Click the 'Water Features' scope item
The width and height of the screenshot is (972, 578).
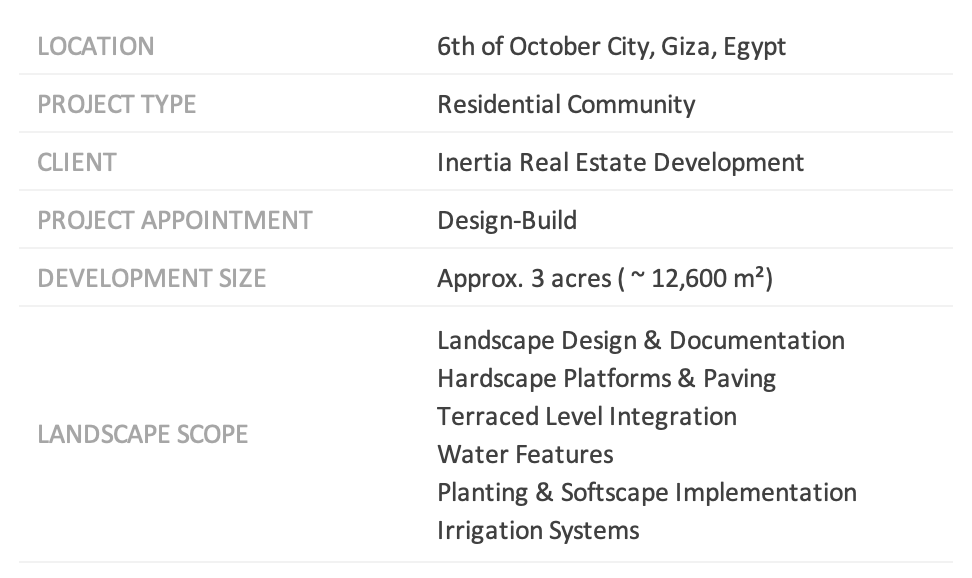point(525,454)
